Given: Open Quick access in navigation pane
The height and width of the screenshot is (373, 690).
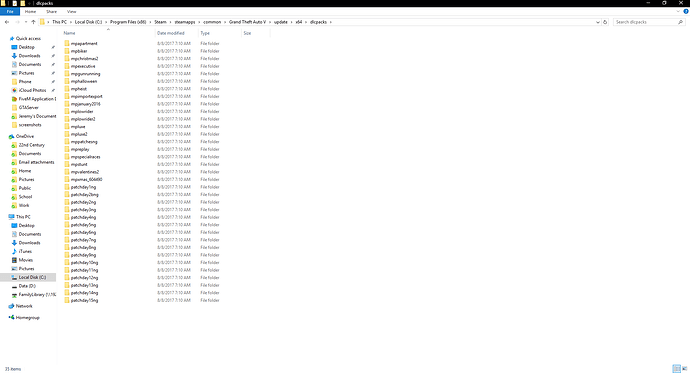Looking at the screenshot, I should pyautogui.click(x=28, y=39).
